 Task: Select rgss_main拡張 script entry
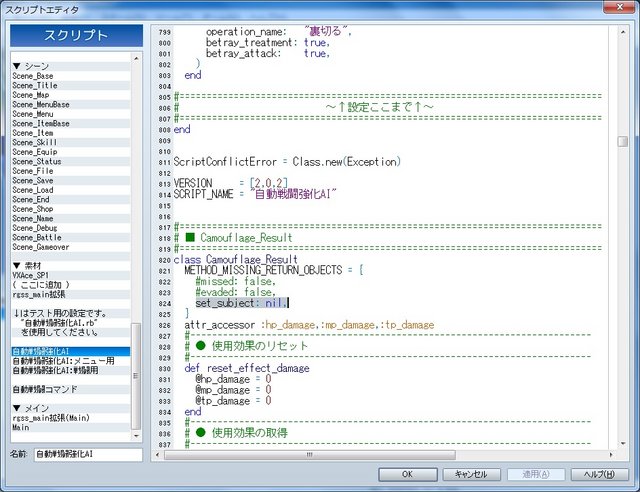[71, 294]
